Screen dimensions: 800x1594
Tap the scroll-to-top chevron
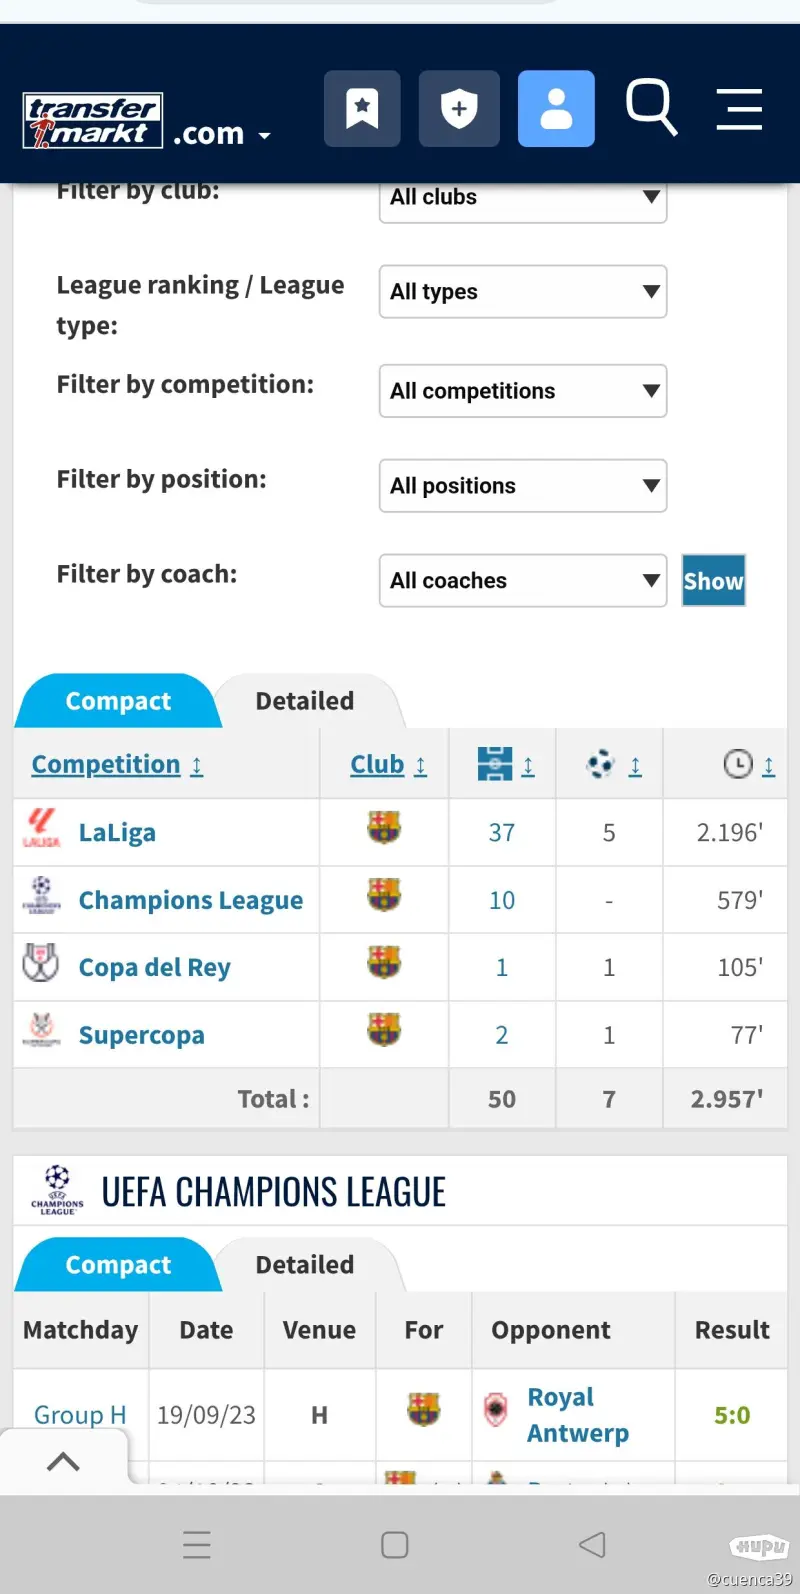(x=63, y=1462)
